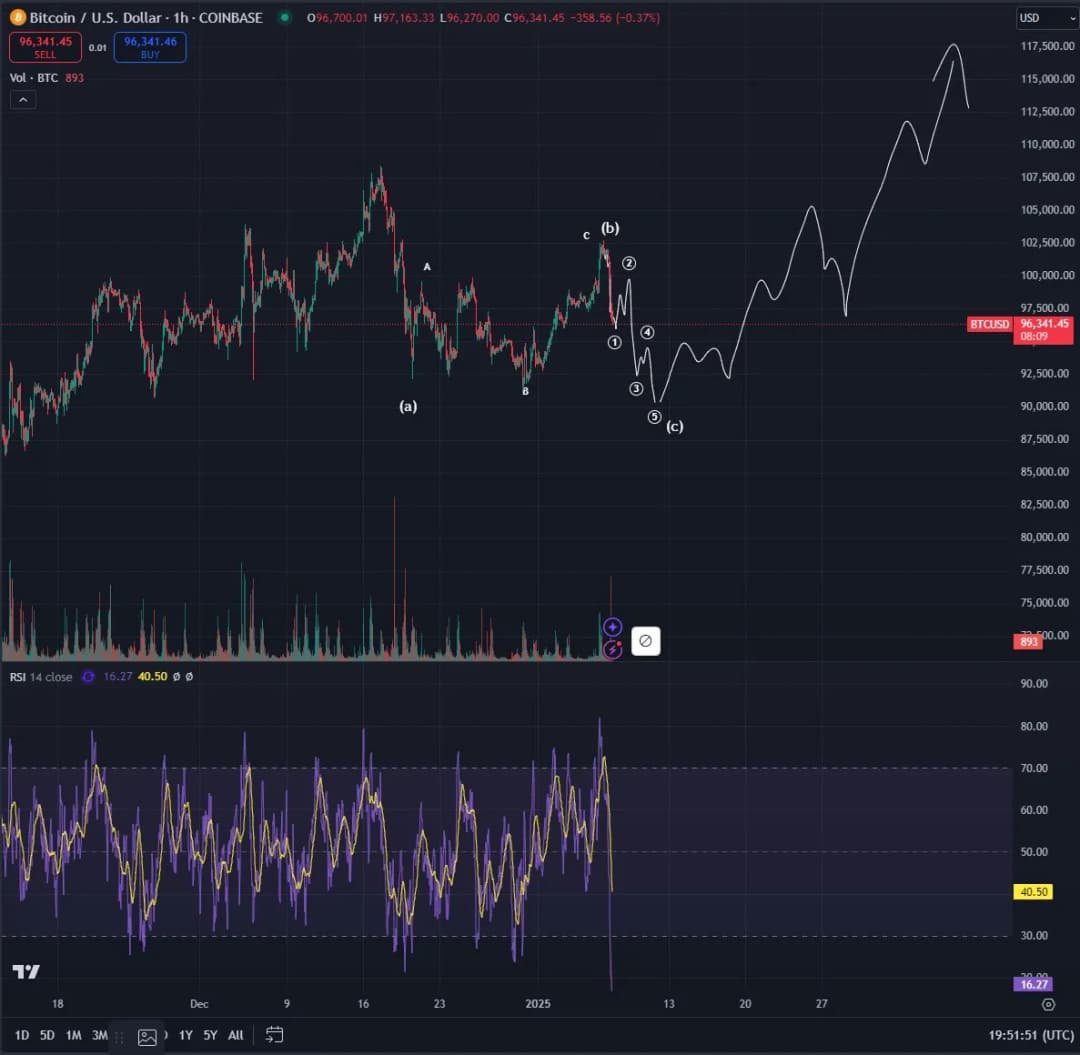Click the blue BUY price button

(150, 47)
